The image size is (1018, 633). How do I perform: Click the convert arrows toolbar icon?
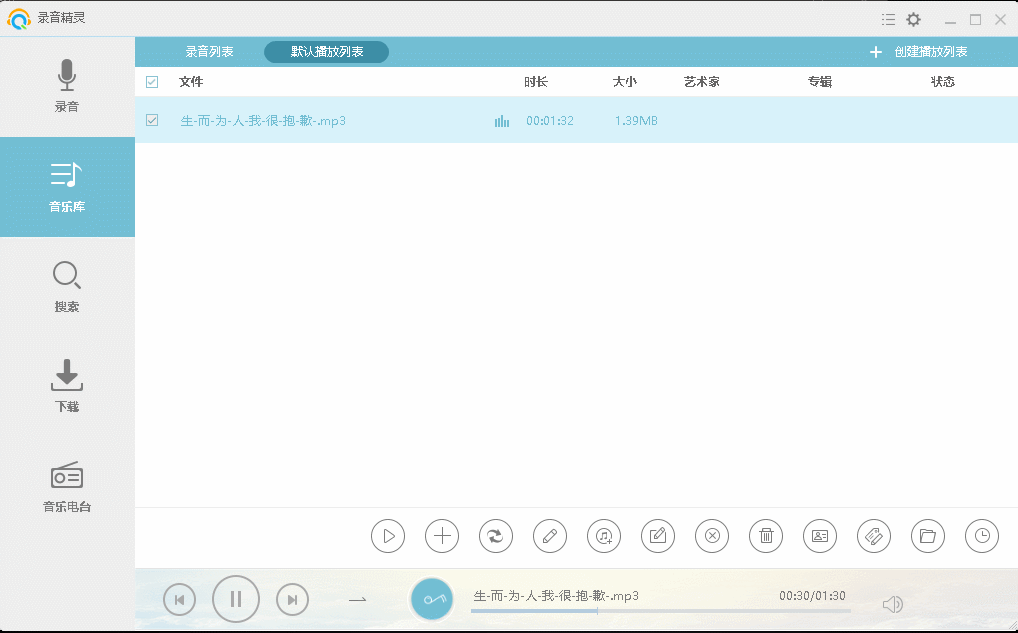(x=496, y=536)
